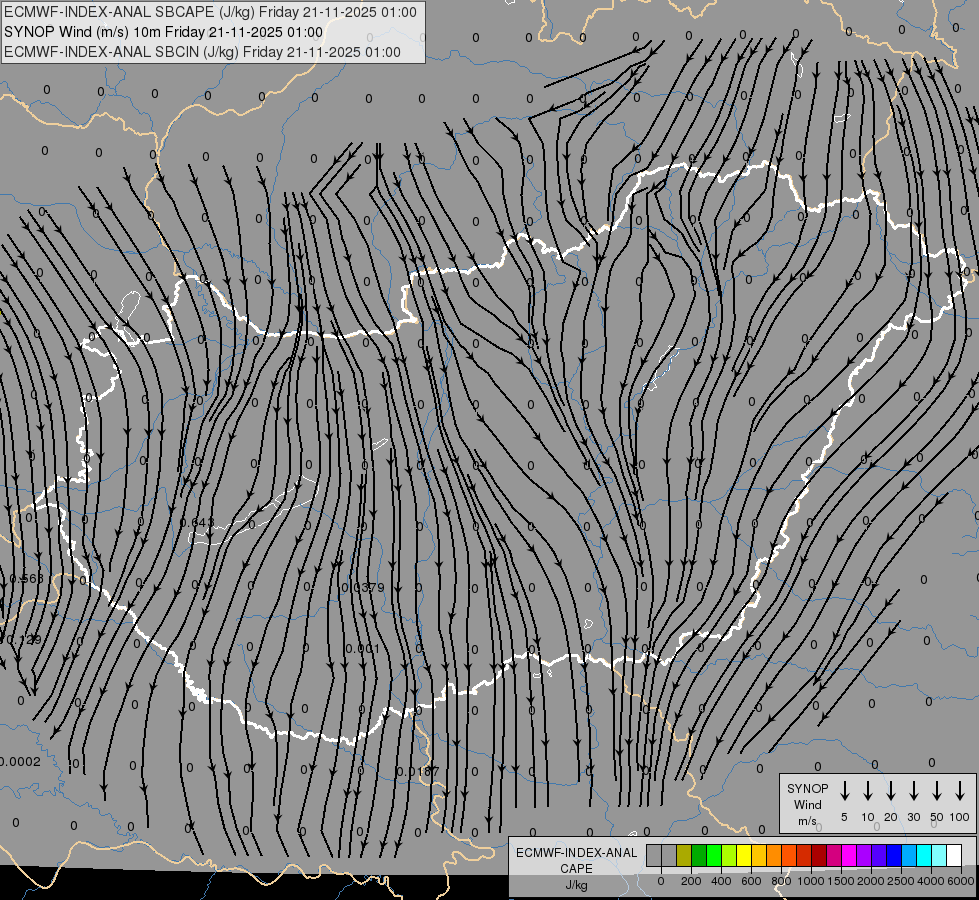Click the 0.0002 value on the map
The image size is (979, 900).
coord(20,761)
